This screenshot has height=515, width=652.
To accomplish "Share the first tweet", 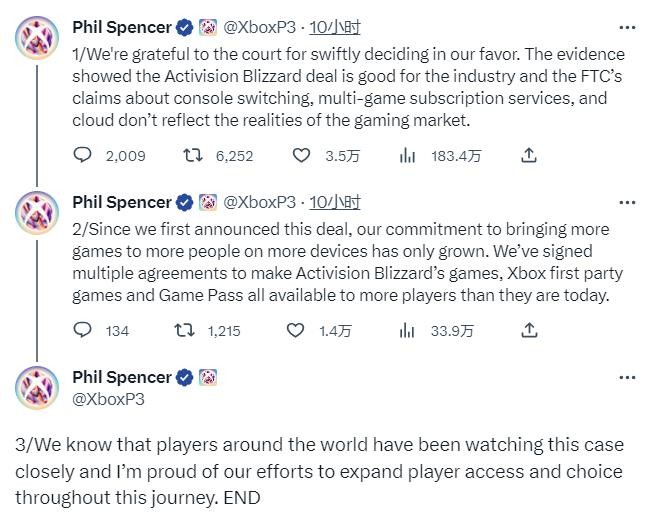I will point(529,155).
